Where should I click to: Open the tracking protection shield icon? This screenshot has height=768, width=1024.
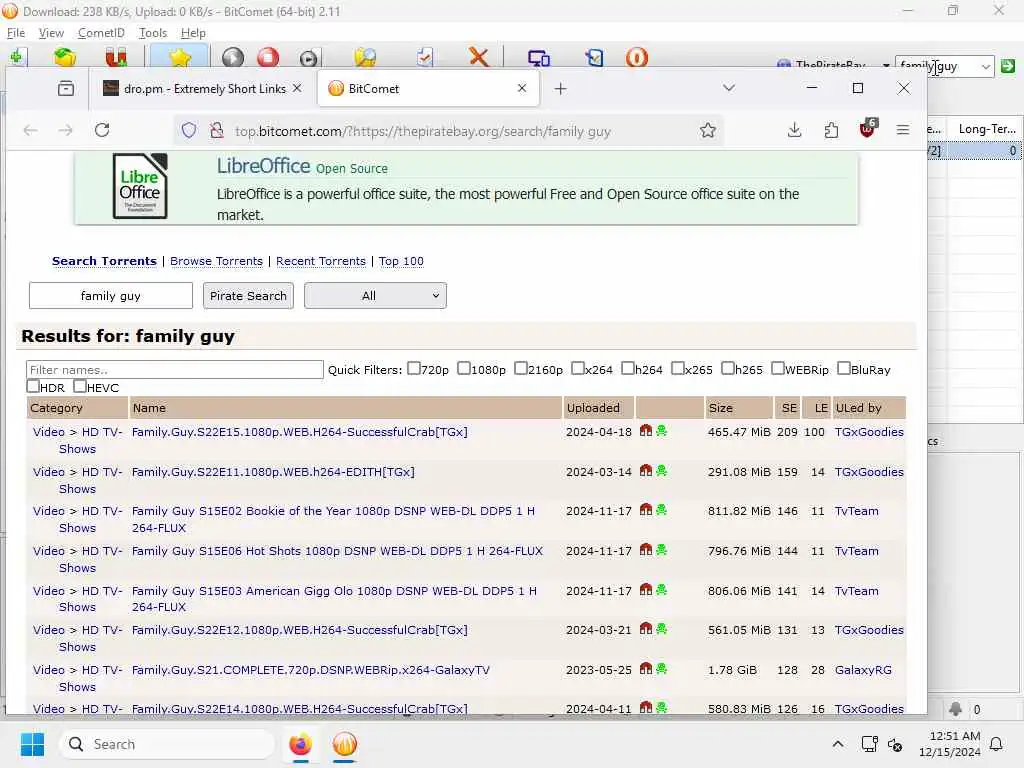189,131
